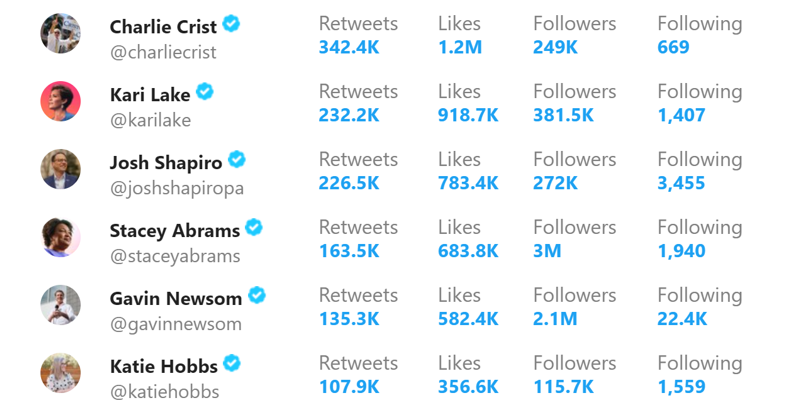Click Gavin Newsom's 22.4K following count
Screen dimensions: 785x400
(682, 319)
